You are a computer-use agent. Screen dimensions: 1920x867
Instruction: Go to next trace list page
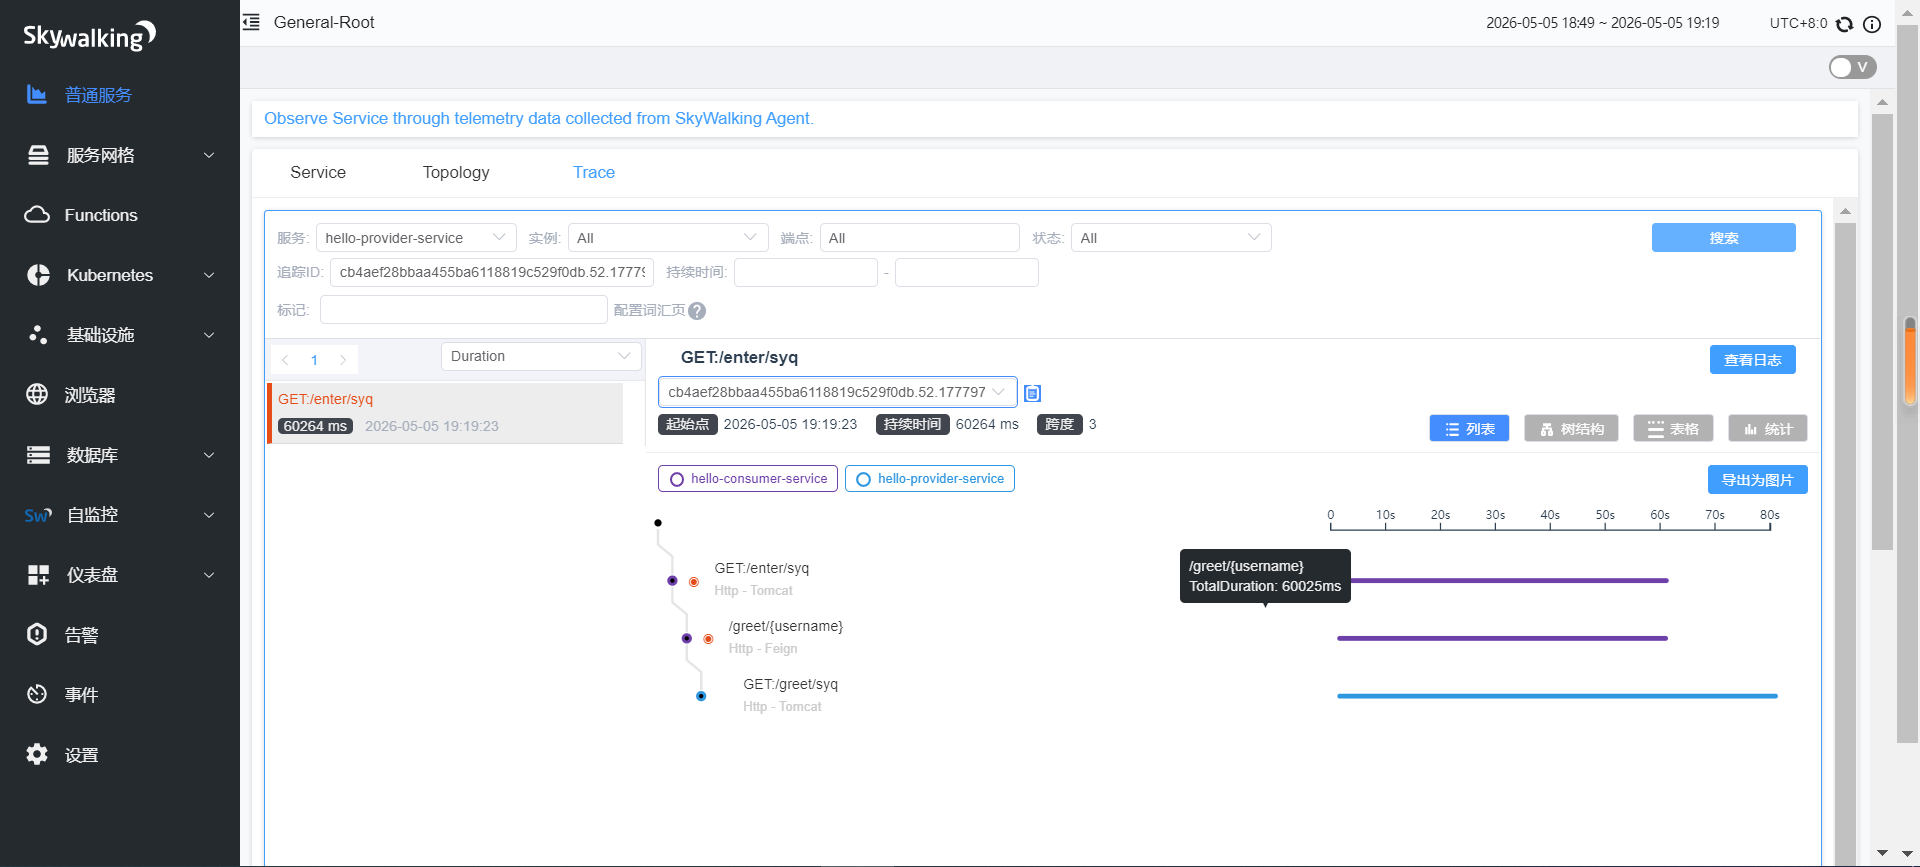[343, 360]
